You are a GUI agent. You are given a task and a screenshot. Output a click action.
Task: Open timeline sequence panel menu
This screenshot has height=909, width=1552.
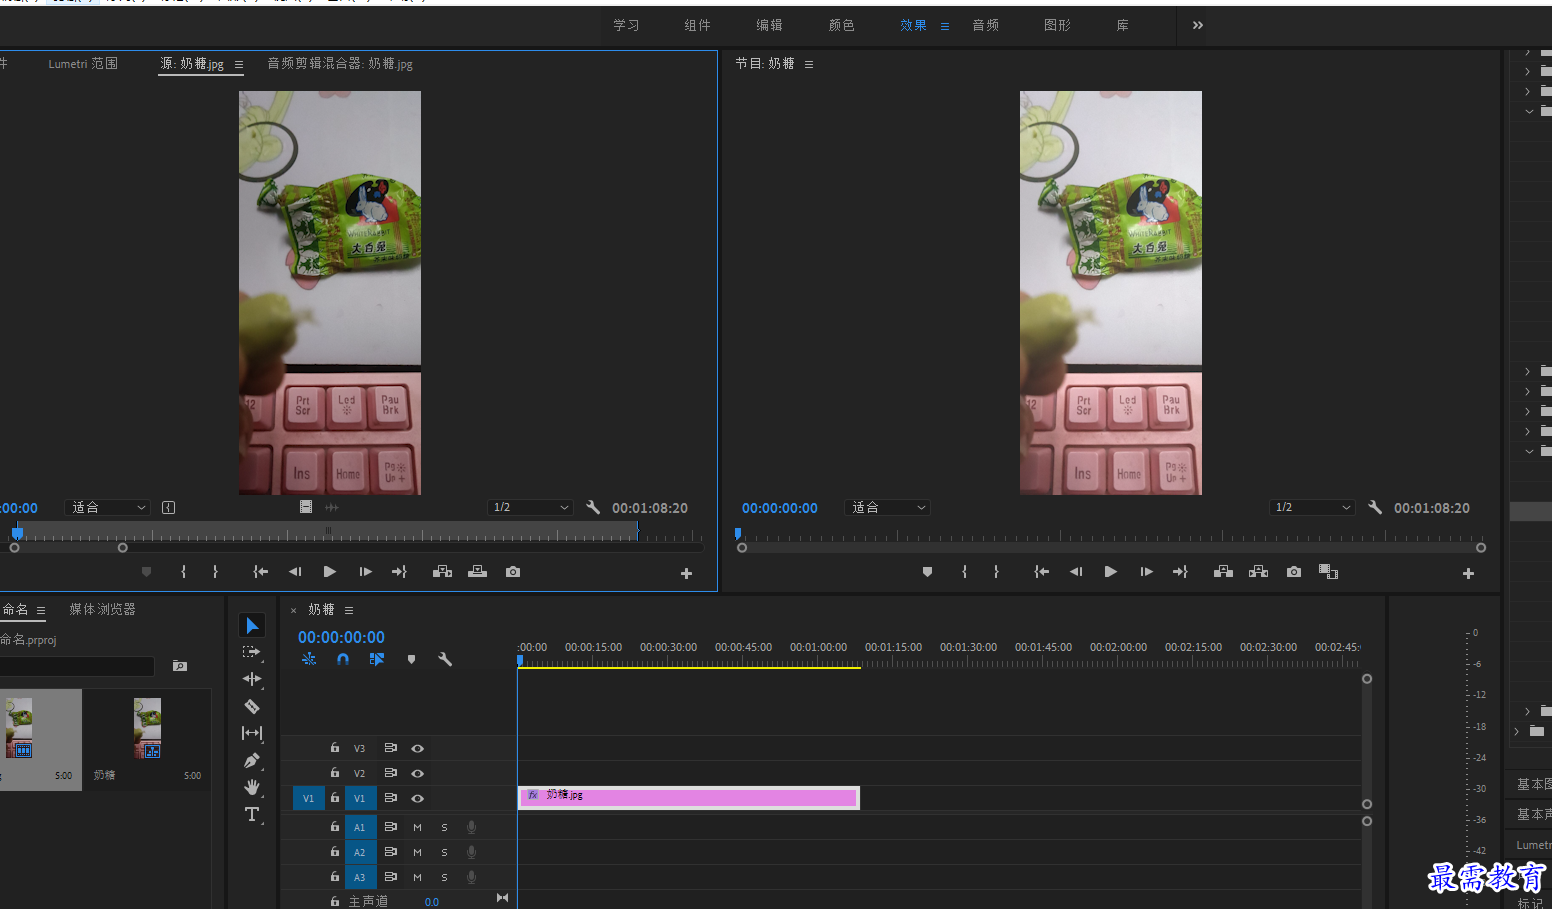point(349,610)
